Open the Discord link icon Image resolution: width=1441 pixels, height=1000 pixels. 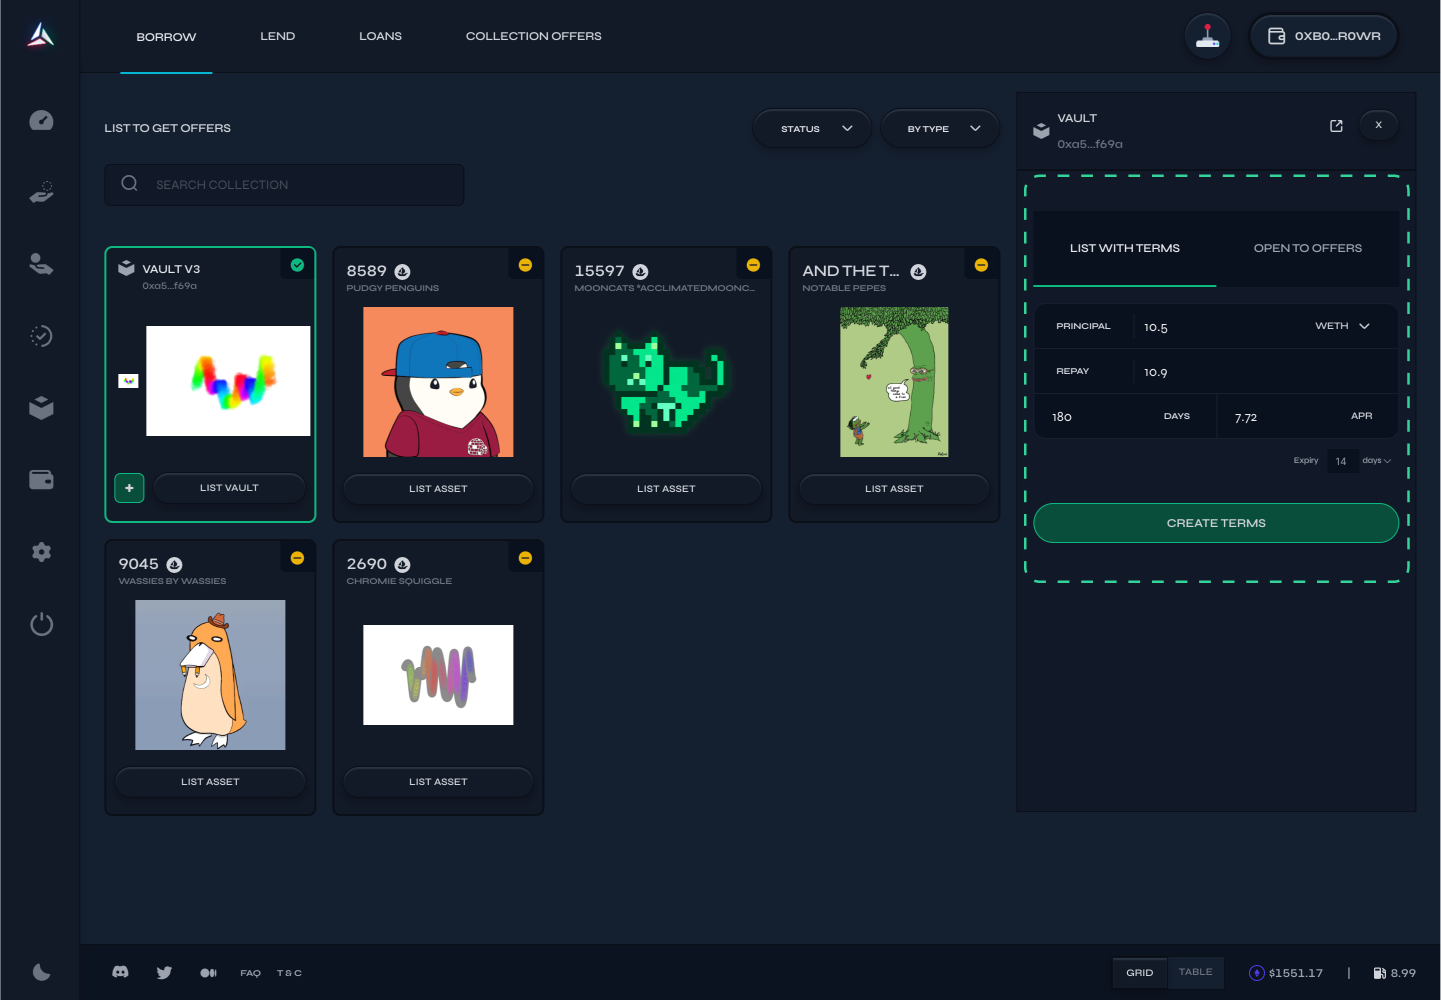[x=120, y=972]
